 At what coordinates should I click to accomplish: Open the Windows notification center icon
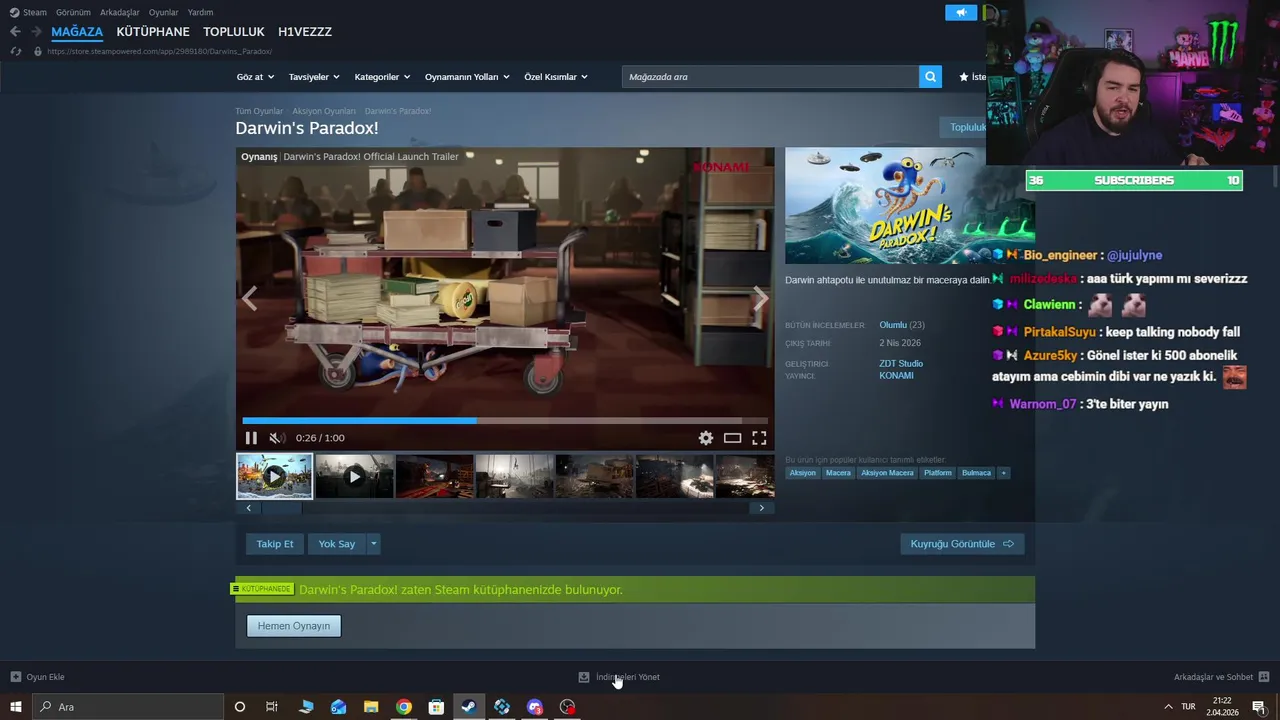tap(1258, 707)
